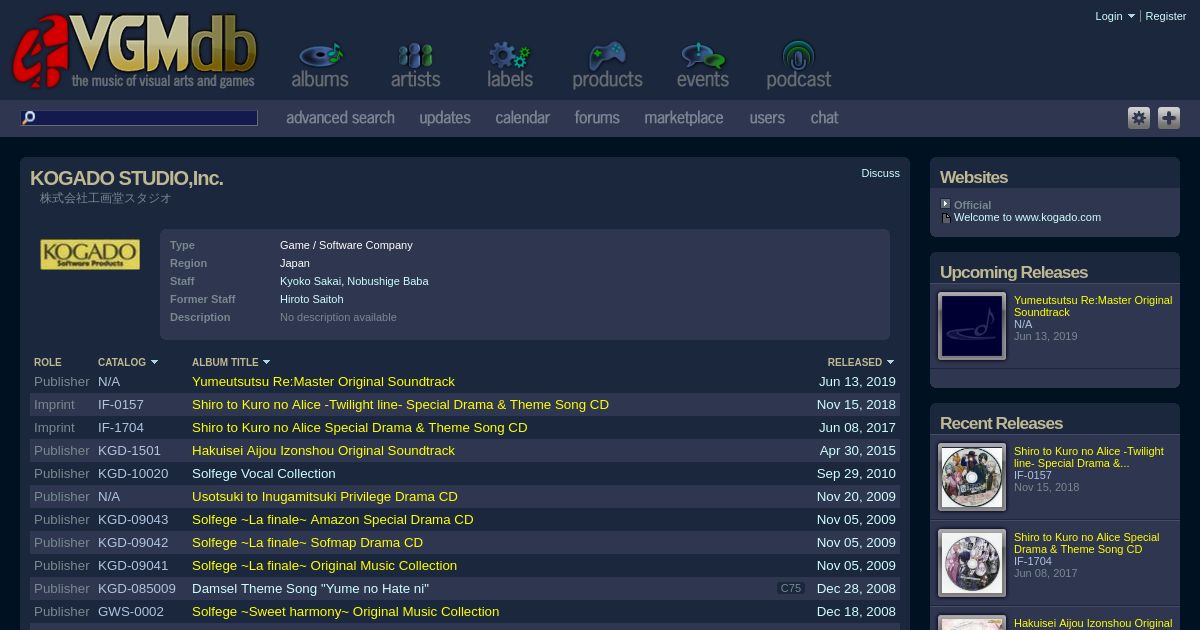Screen dimensions: 1200x630
Task: Click the Discuss link
Action: [x=880, y=173]
